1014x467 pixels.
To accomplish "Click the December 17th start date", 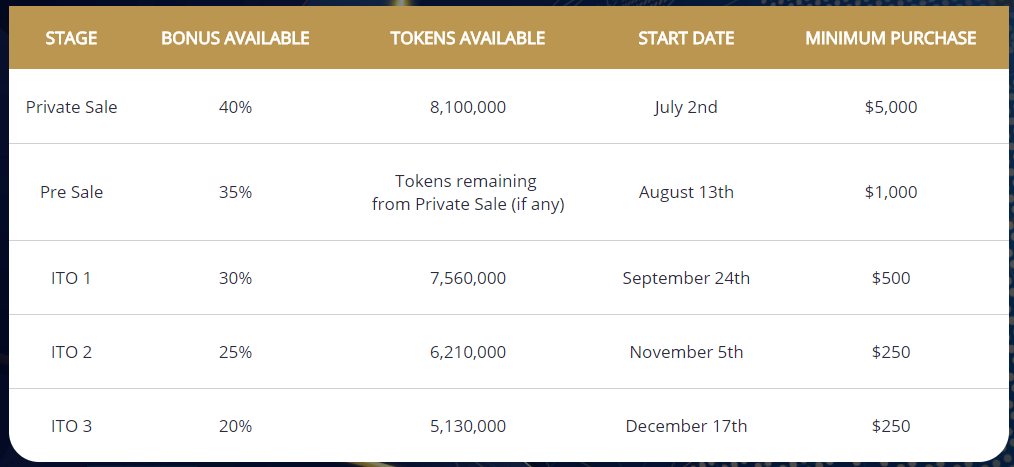I will click(686, 426).
